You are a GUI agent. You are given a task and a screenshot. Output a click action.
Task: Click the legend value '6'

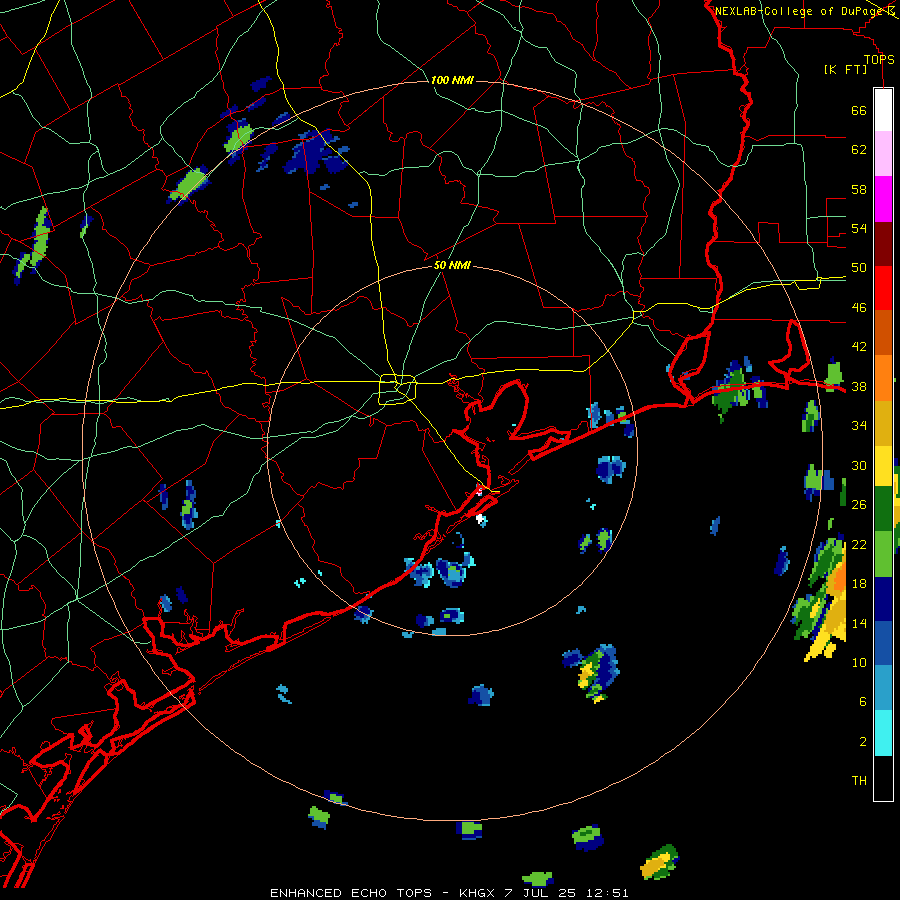tap(863, 701)
